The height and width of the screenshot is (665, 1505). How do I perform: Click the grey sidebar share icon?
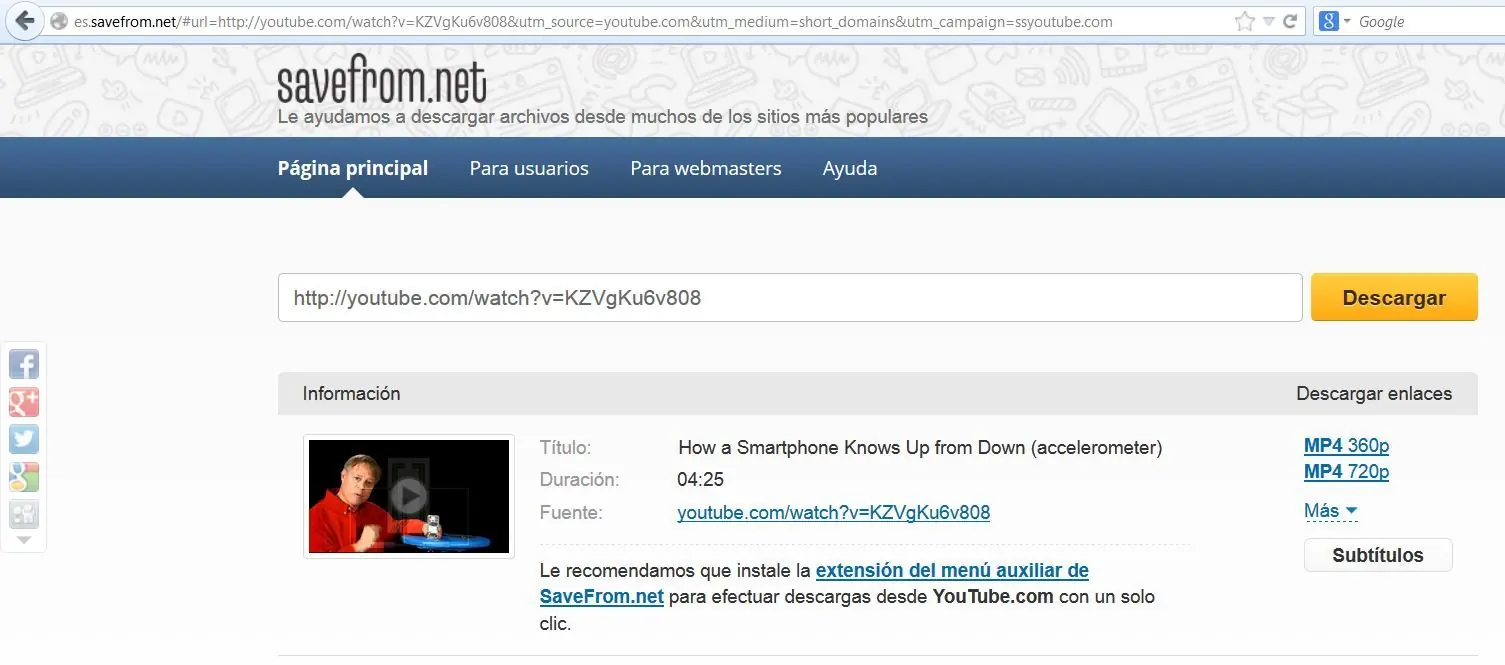coord(24,515)
